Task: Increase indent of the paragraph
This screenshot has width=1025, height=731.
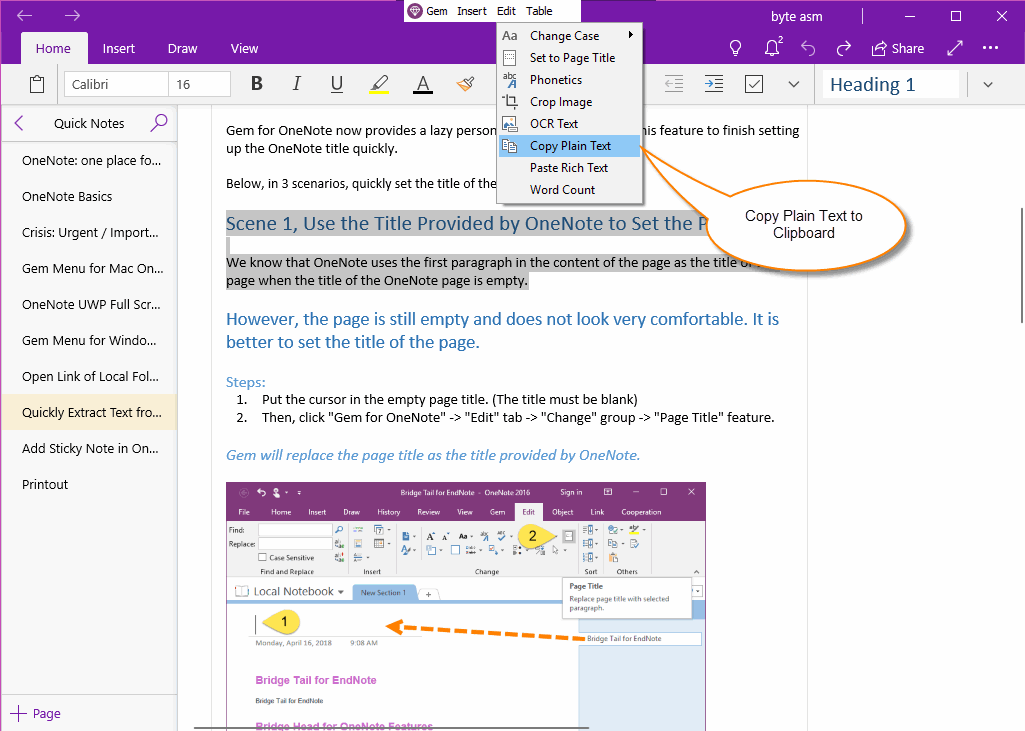Action: [714, 84]
